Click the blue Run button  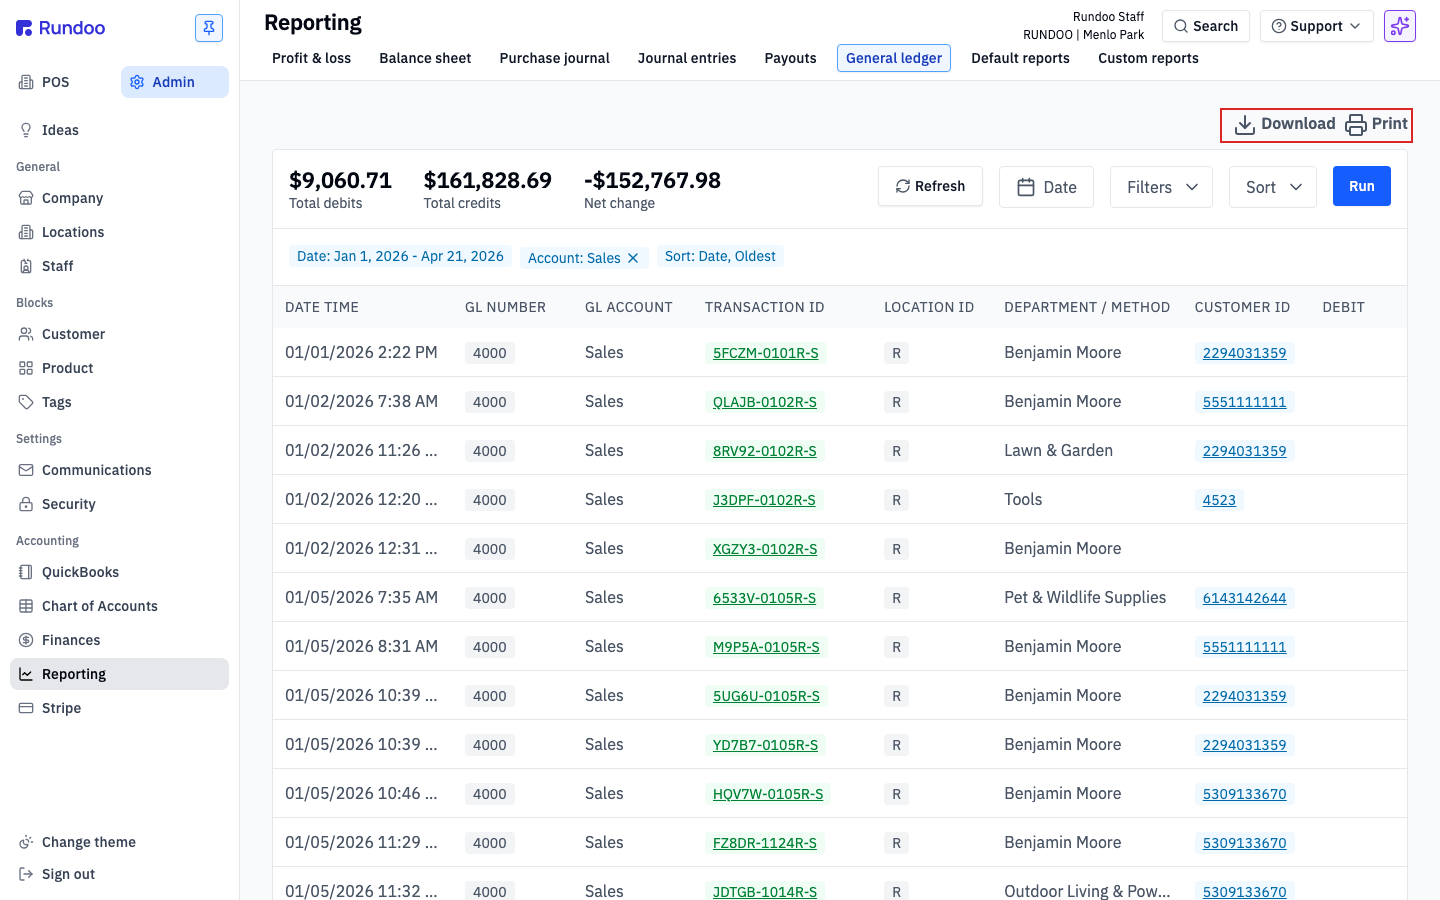1361,186
